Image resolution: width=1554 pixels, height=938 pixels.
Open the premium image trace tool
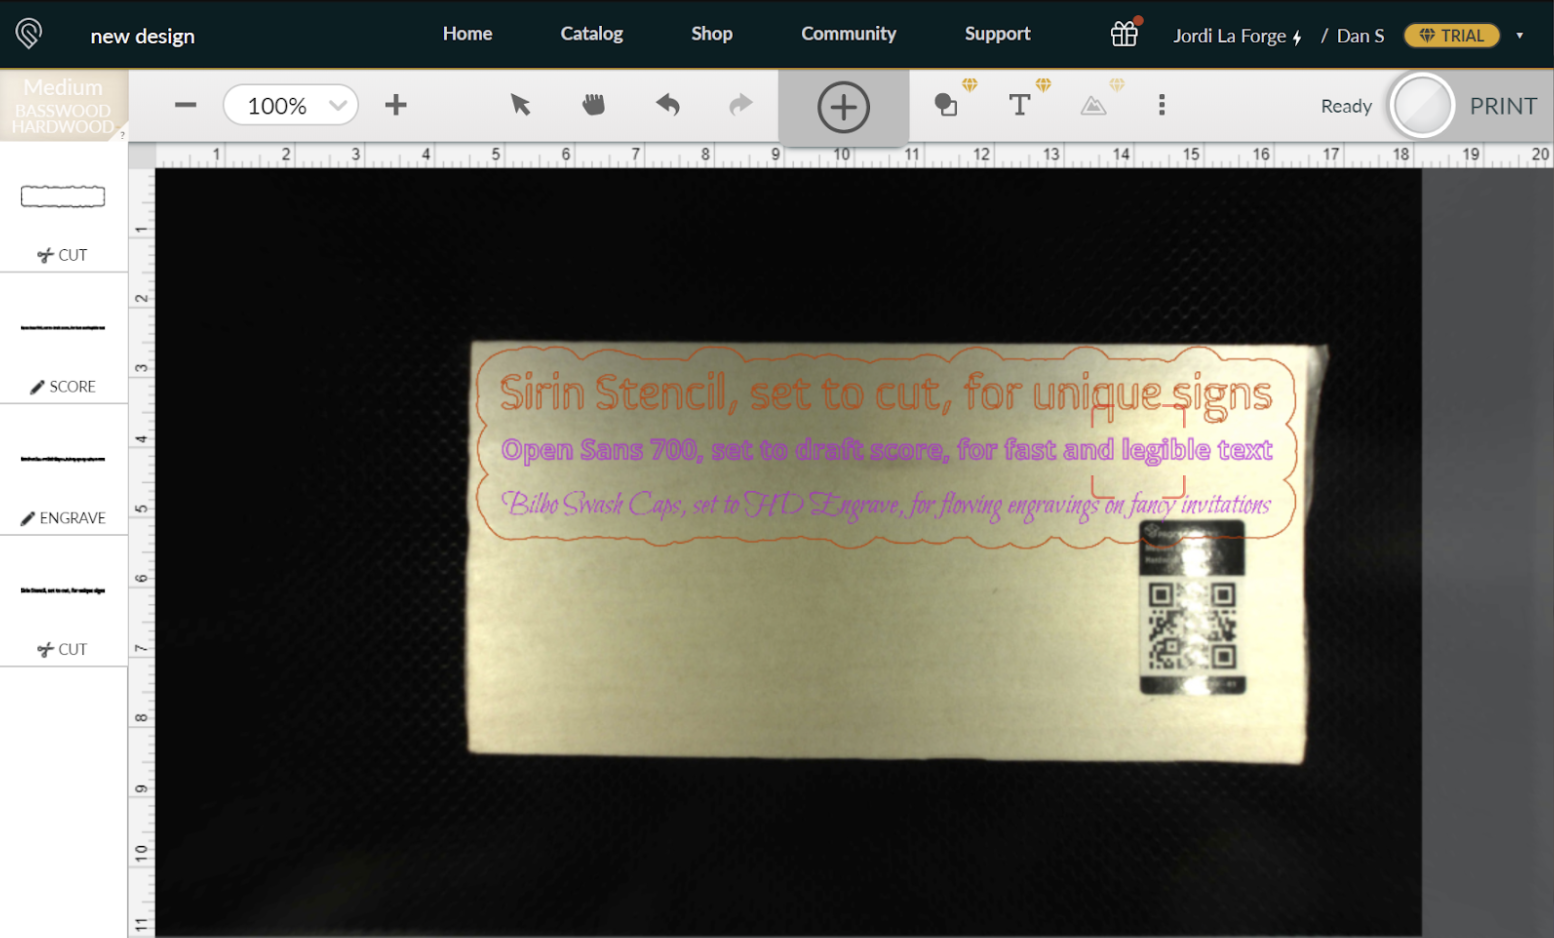(x=1093, y=104)
